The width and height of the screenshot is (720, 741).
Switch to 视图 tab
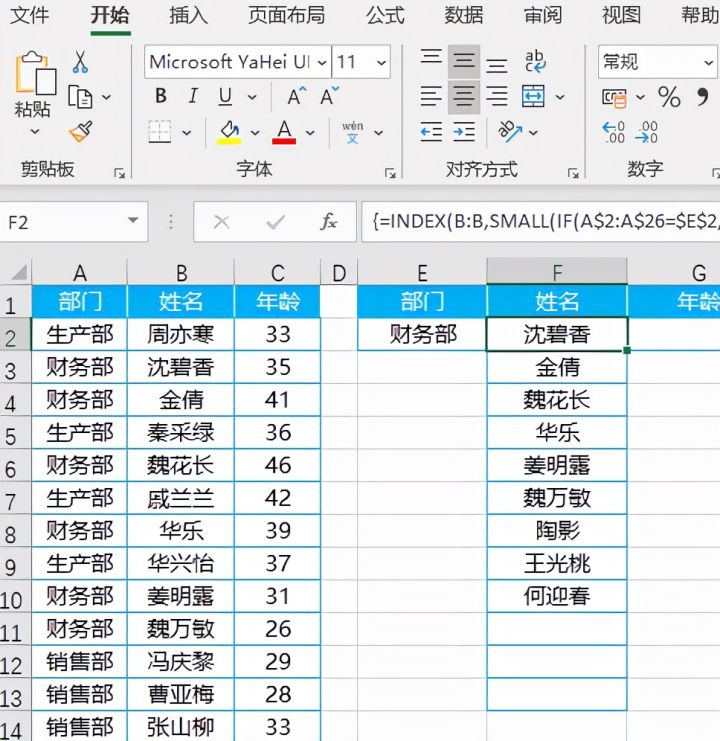[621, 15]
